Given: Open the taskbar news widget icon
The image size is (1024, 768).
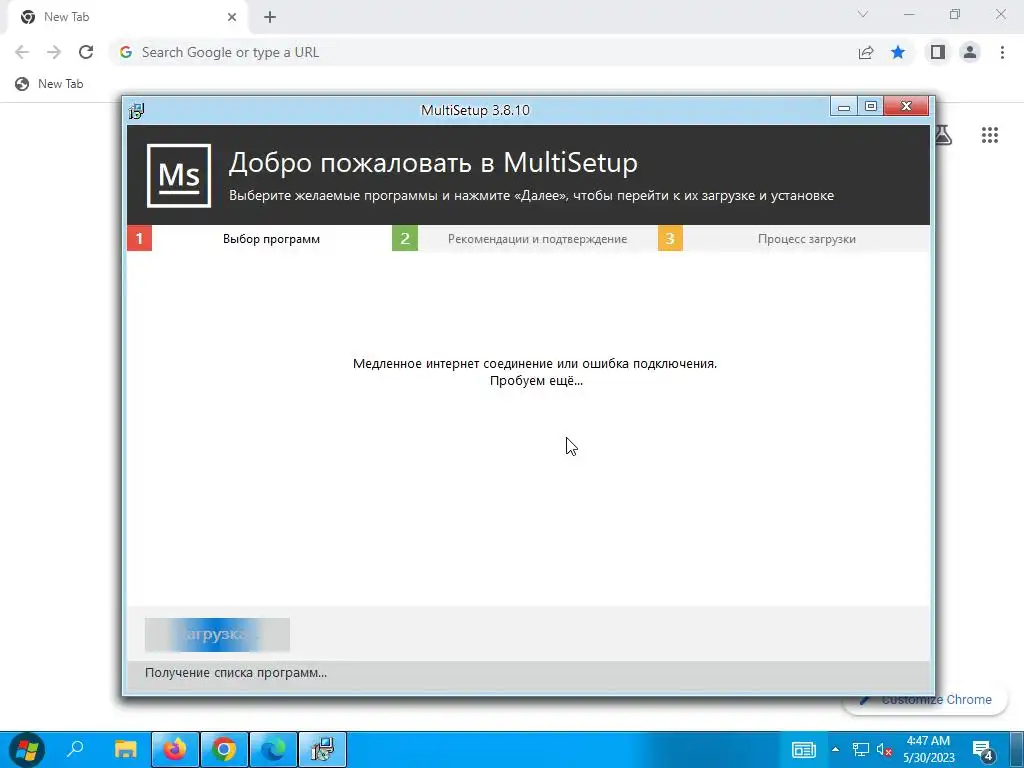Looking at the screenshot, I should (804, 750).
